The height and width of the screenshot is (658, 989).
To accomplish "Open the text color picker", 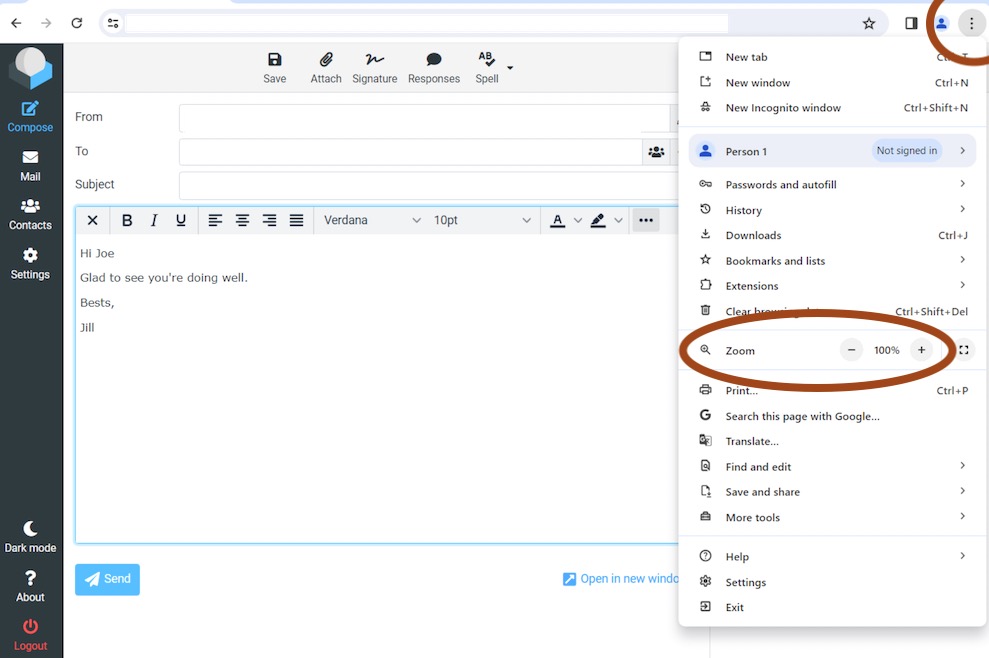I will tap(558, 220).
